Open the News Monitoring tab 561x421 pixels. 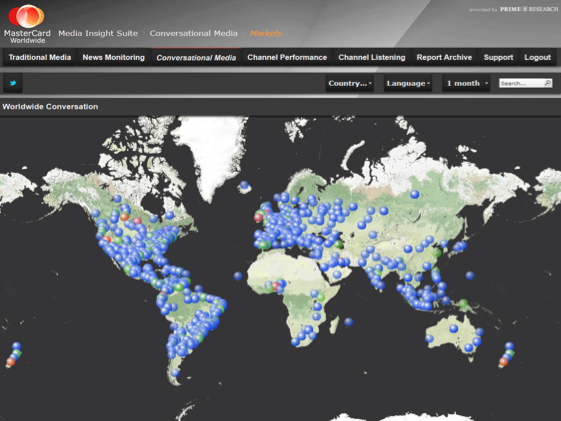click(x=113, y=57)
